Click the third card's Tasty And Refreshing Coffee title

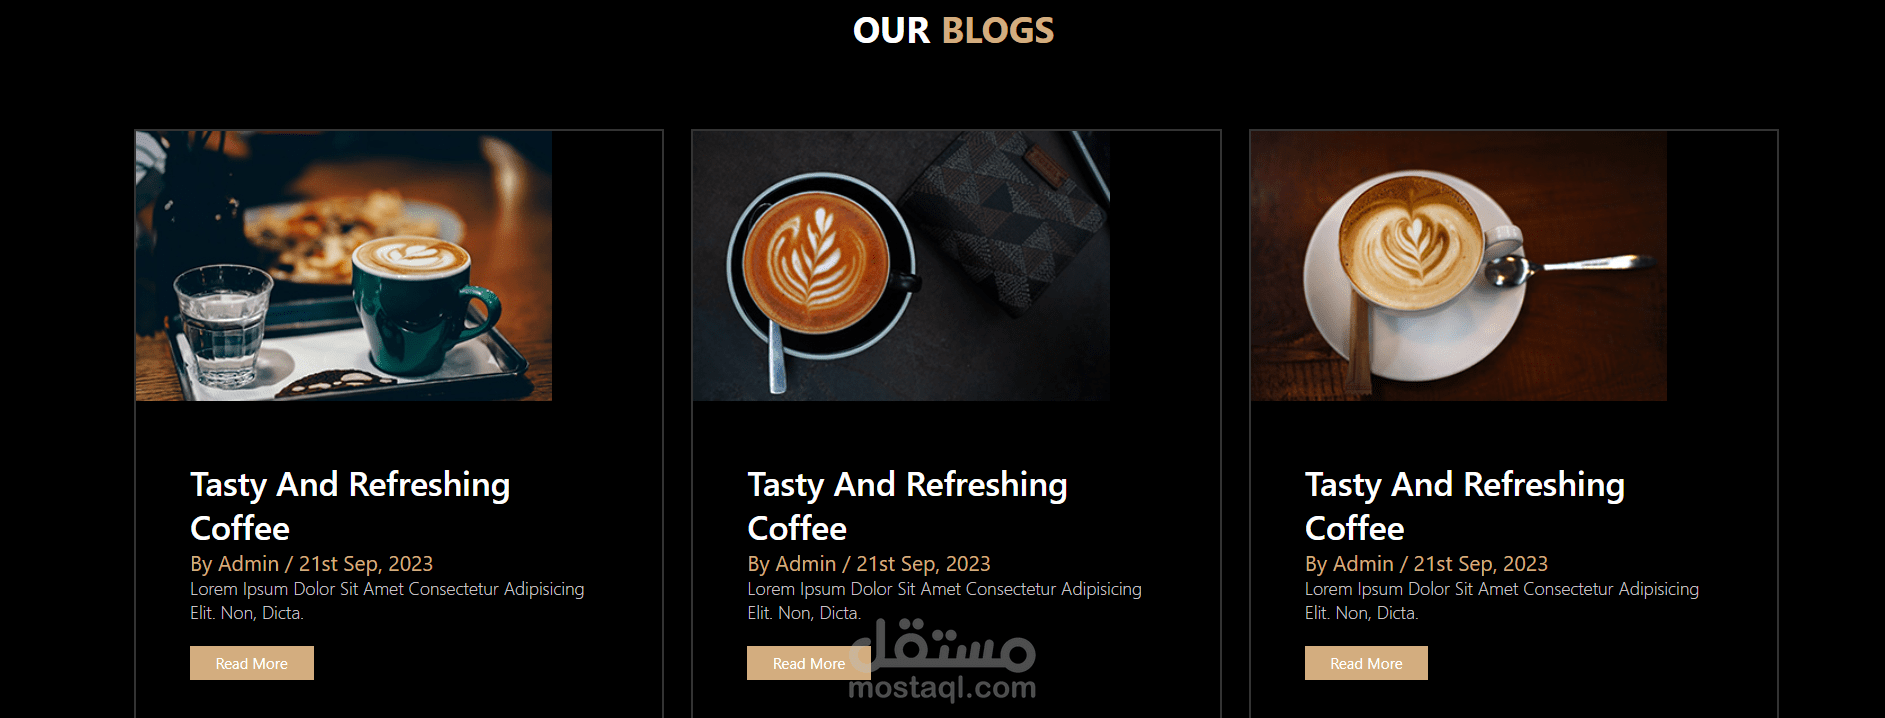(x=1465, y=506)
